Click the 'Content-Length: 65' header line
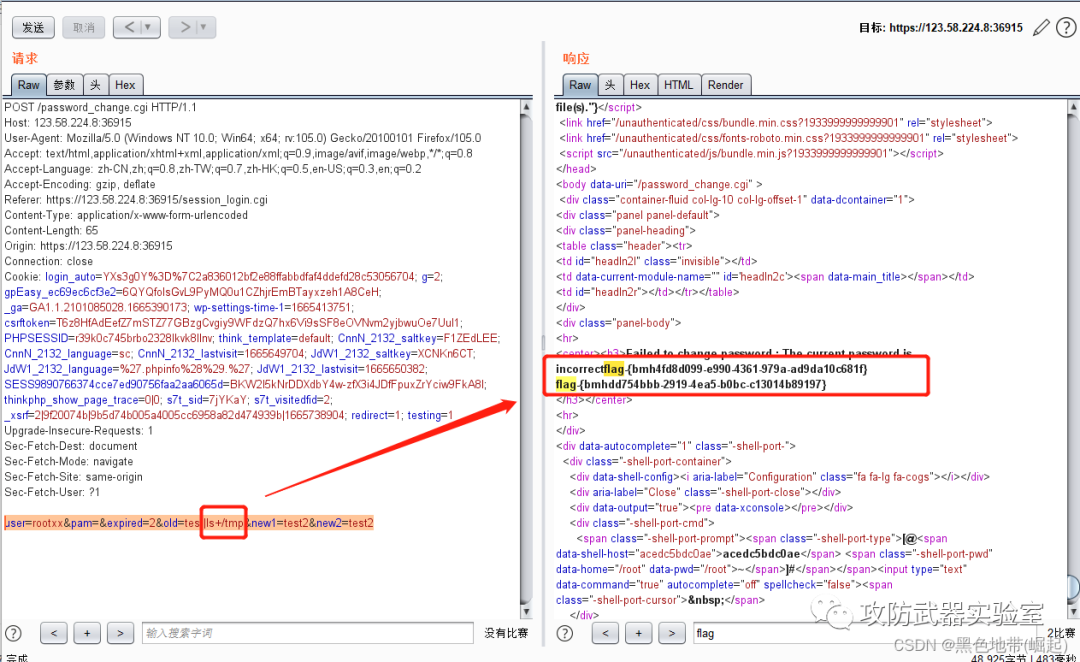The height and width of the screenshot is (662, 1080). click(x=52, y=230)
